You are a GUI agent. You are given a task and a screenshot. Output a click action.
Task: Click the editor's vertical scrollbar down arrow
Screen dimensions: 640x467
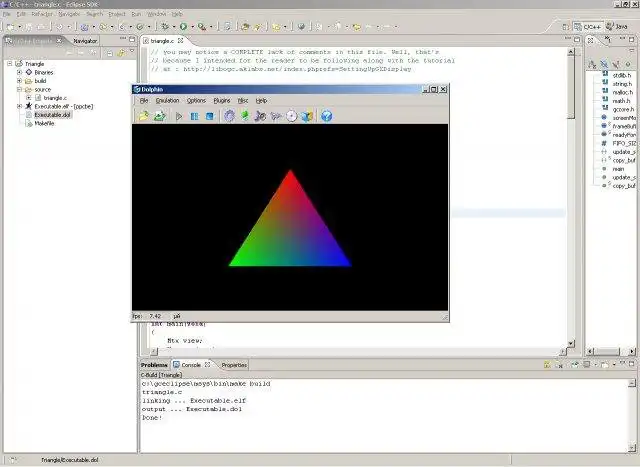click(571, 343)
